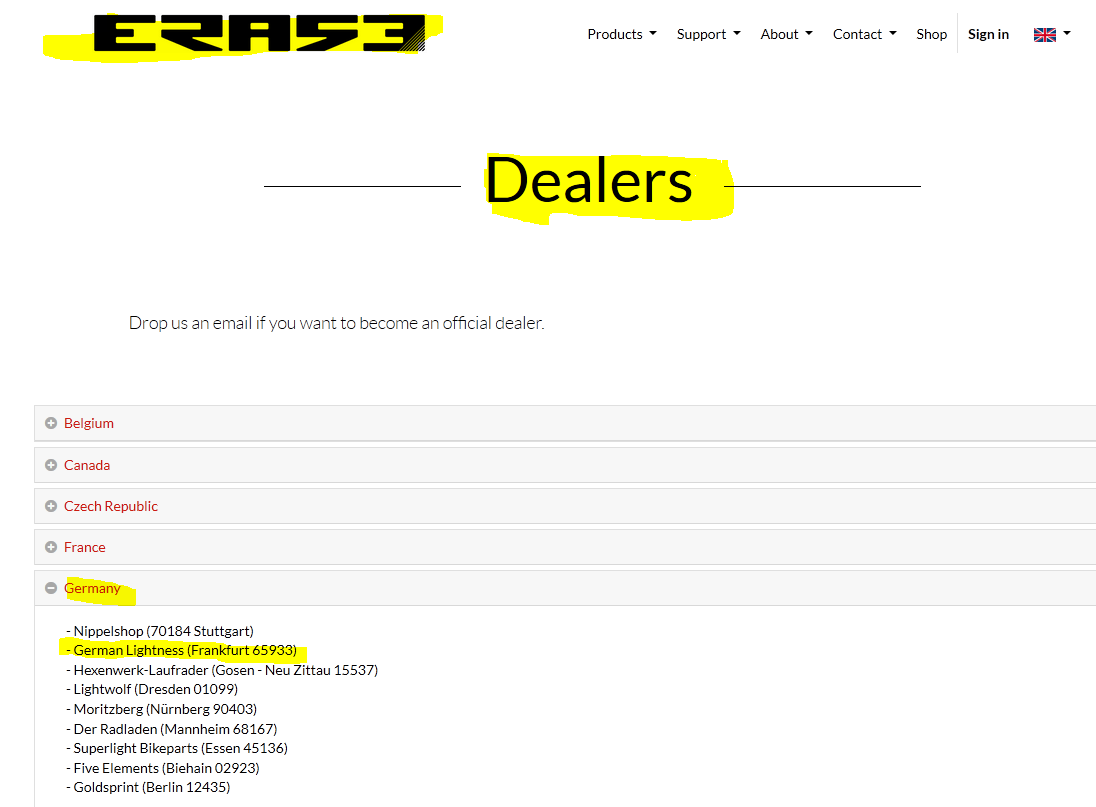Open the language selector dropdown arrow

click(1067, 33)
